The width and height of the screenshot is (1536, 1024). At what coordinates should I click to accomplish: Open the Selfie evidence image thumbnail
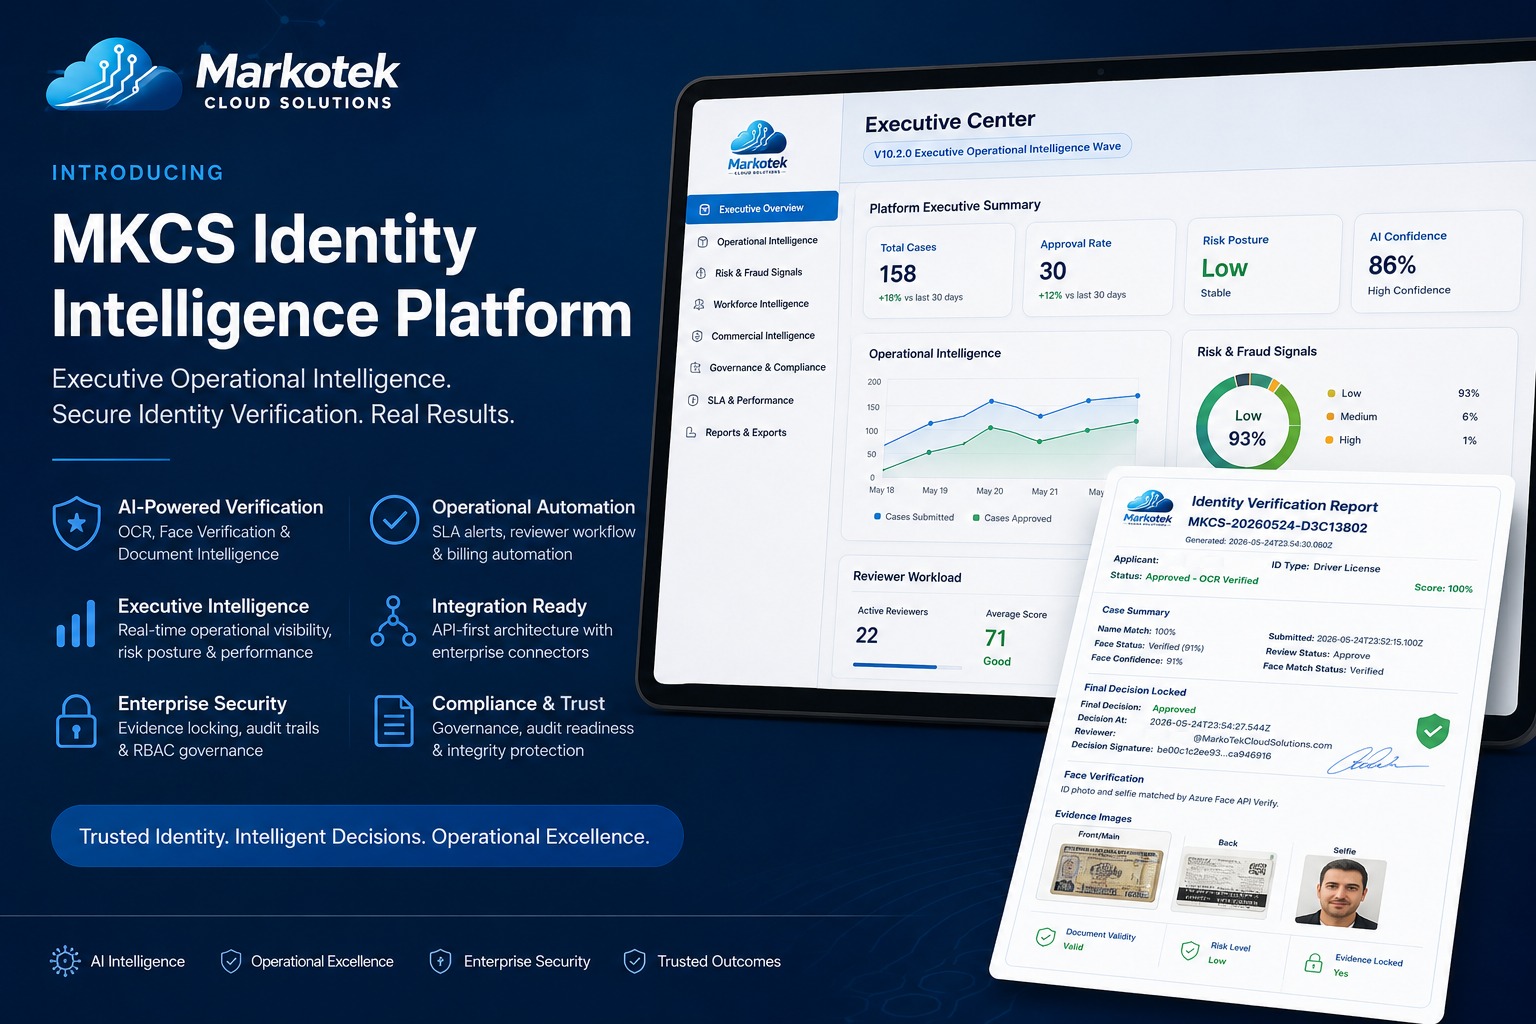(1341, 893)
